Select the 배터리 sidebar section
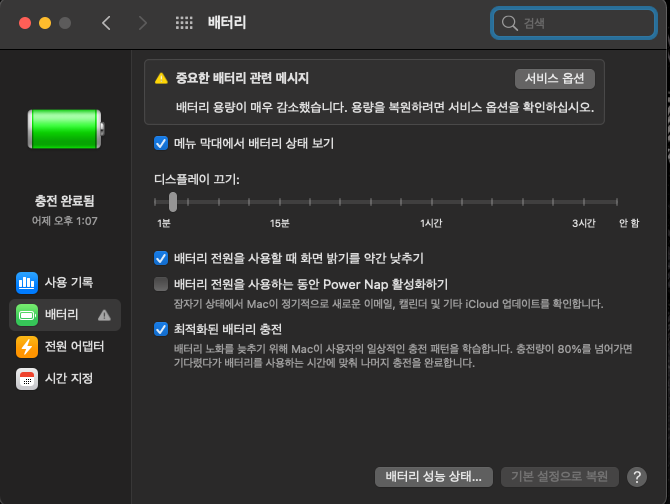Screen dimensions: 670x504 coord(65,315)
